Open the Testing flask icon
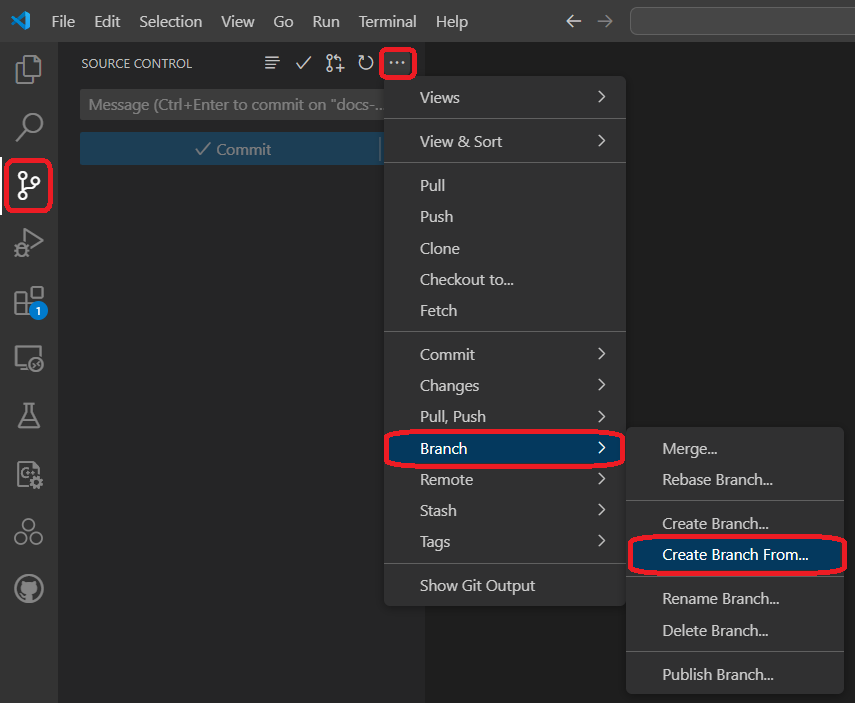 (x=29, y=416)
